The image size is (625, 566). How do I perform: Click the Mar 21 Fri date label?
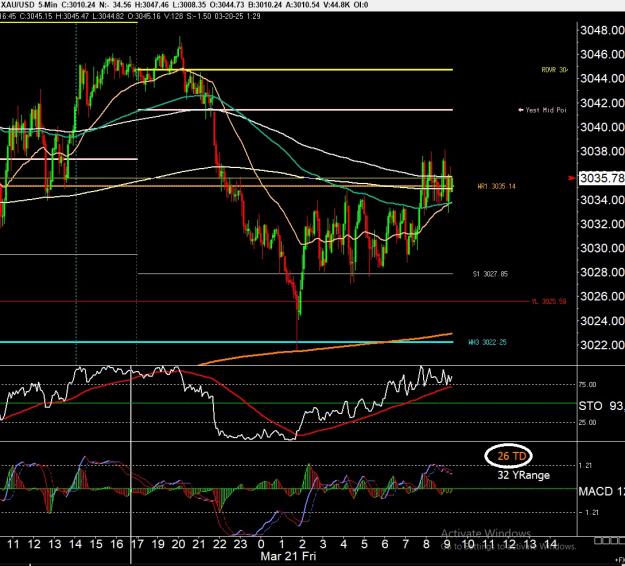coord(288,556)
